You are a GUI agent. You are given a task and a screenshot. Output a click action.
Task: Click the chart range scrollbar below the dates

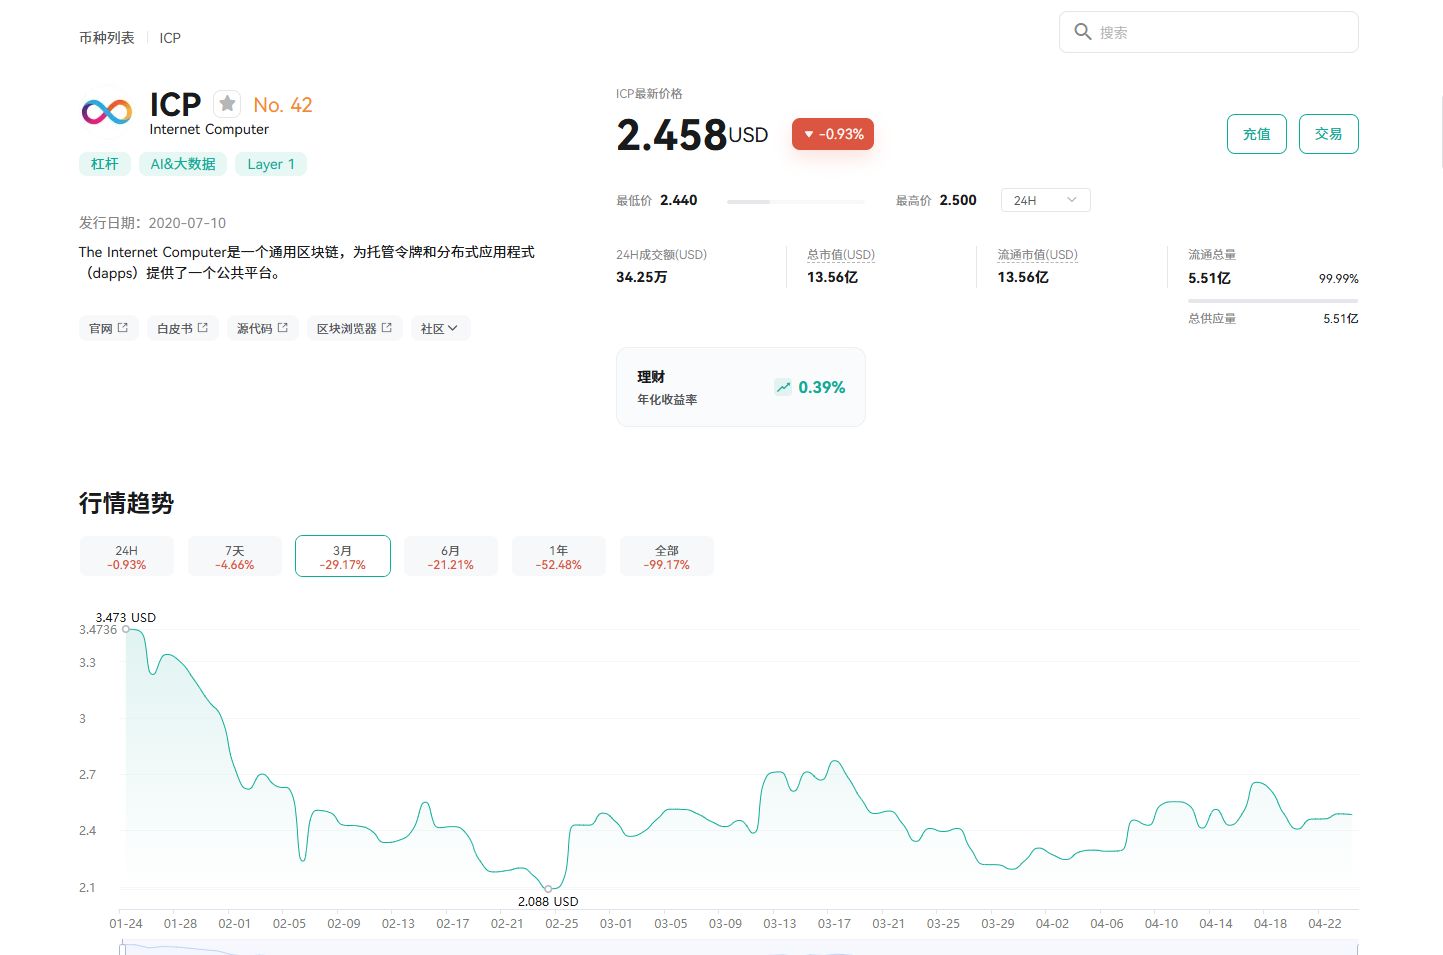point(739,948)
